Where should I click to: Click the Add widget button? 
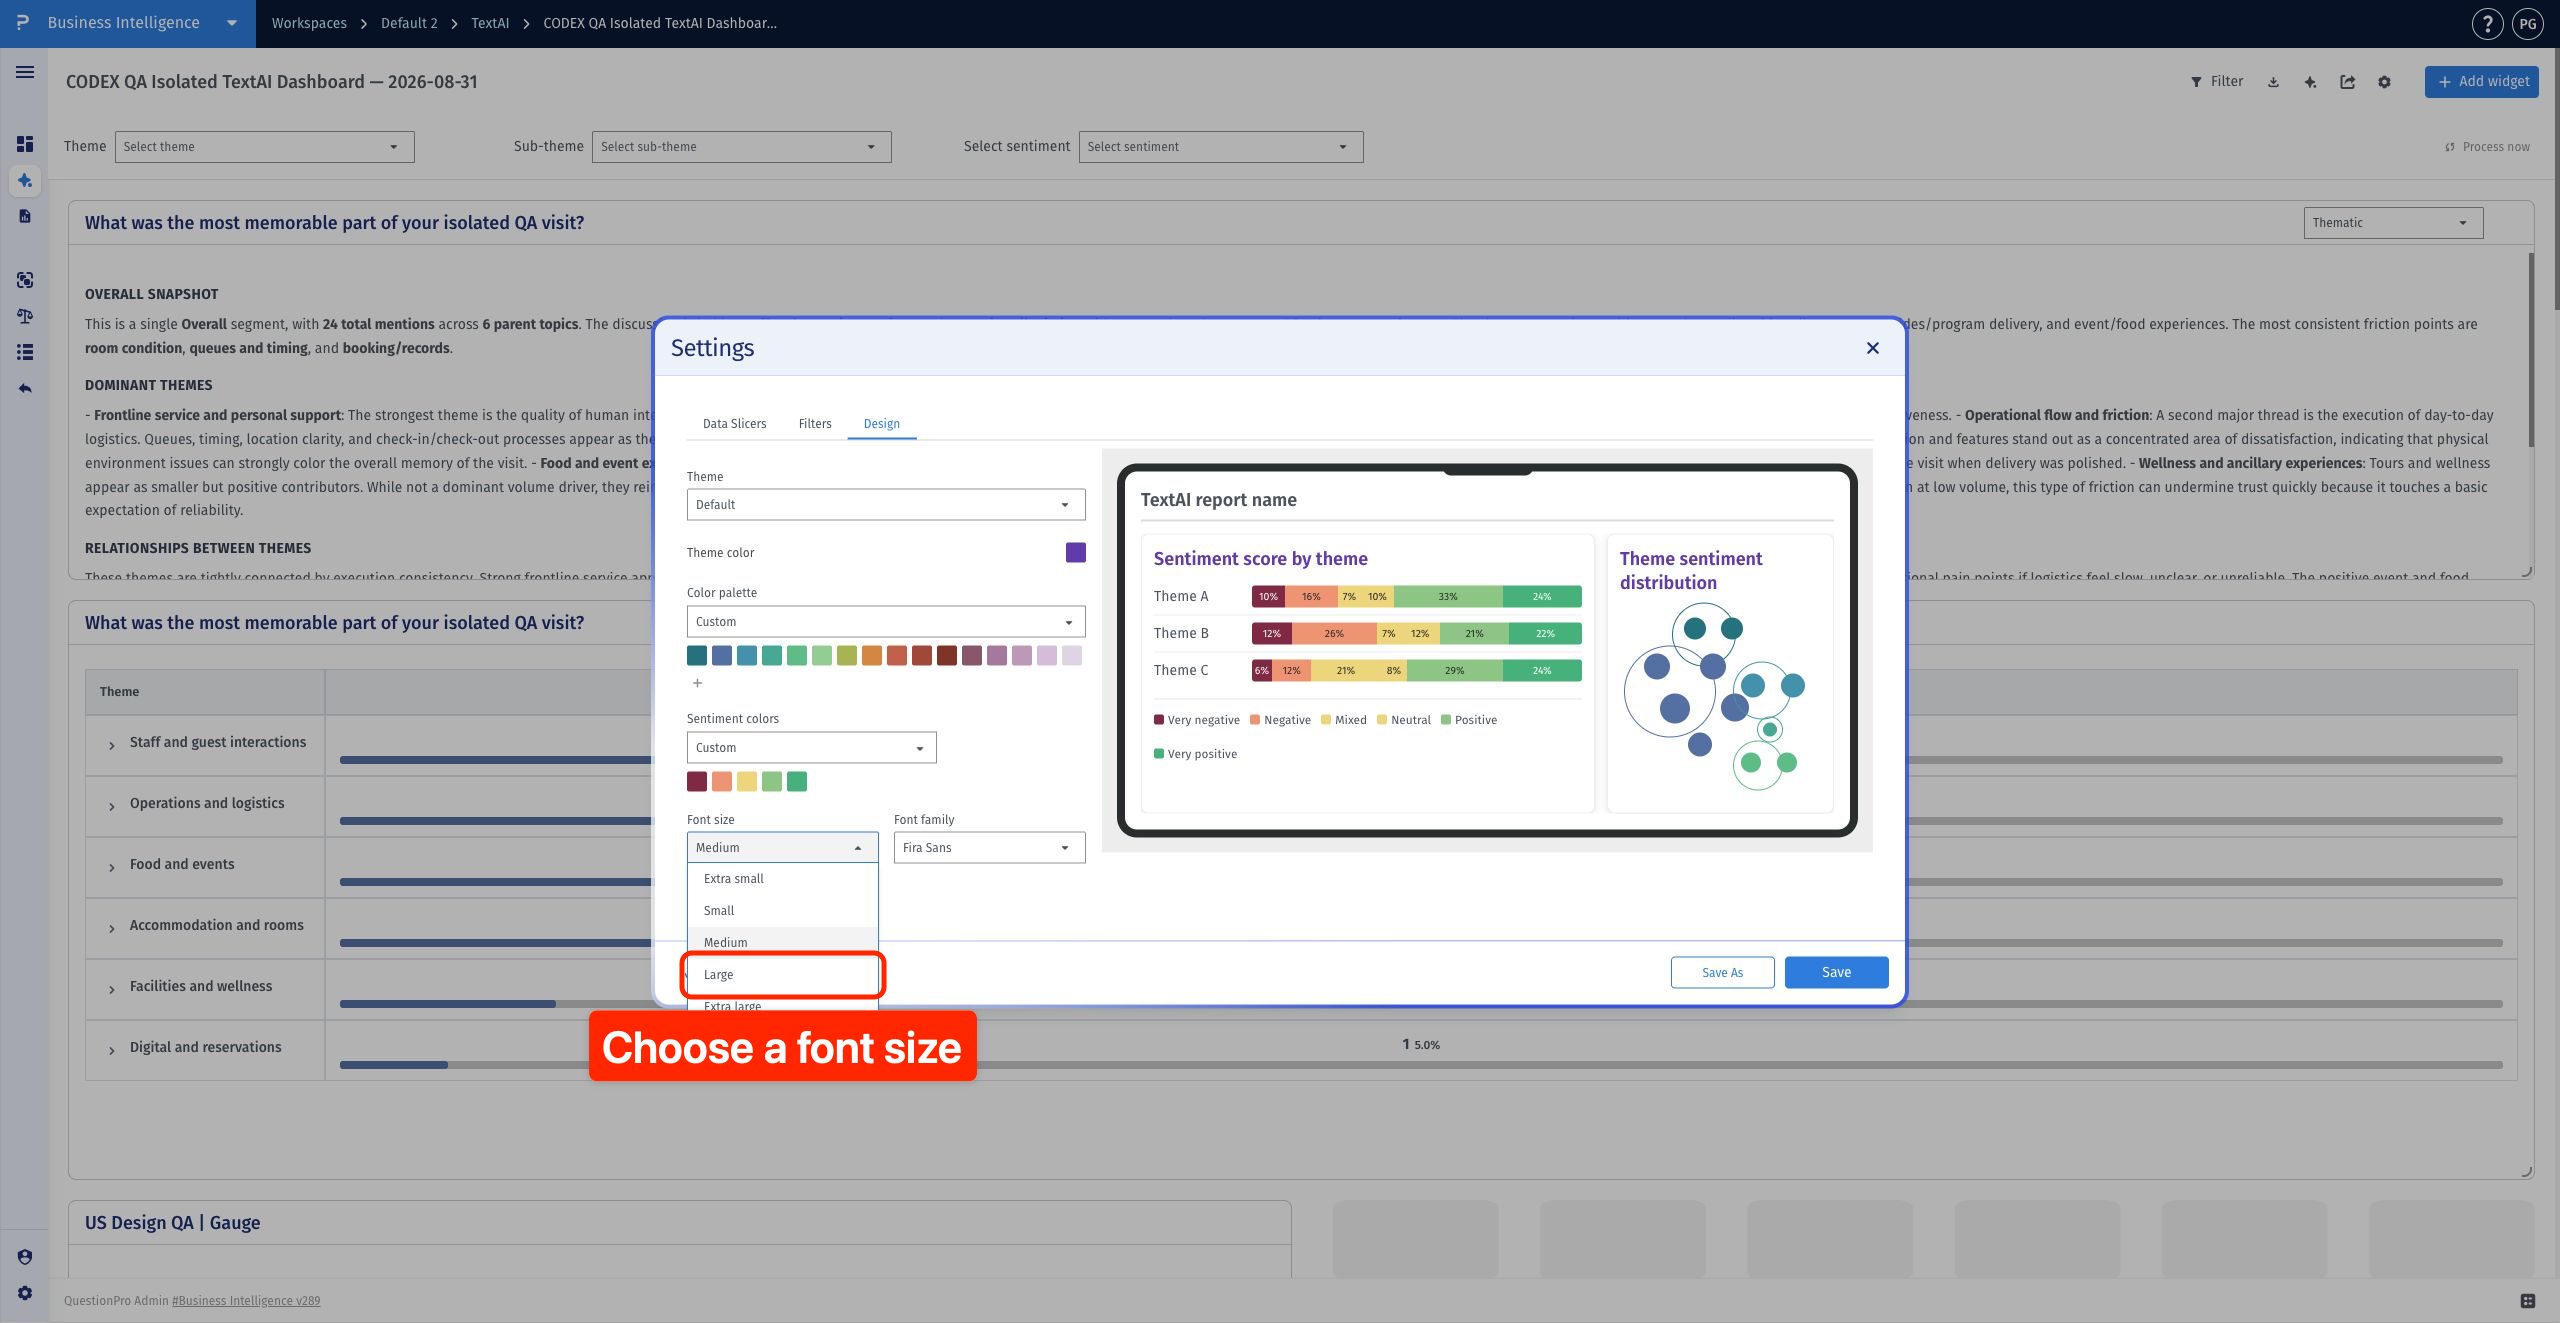tap(2481, 82)
